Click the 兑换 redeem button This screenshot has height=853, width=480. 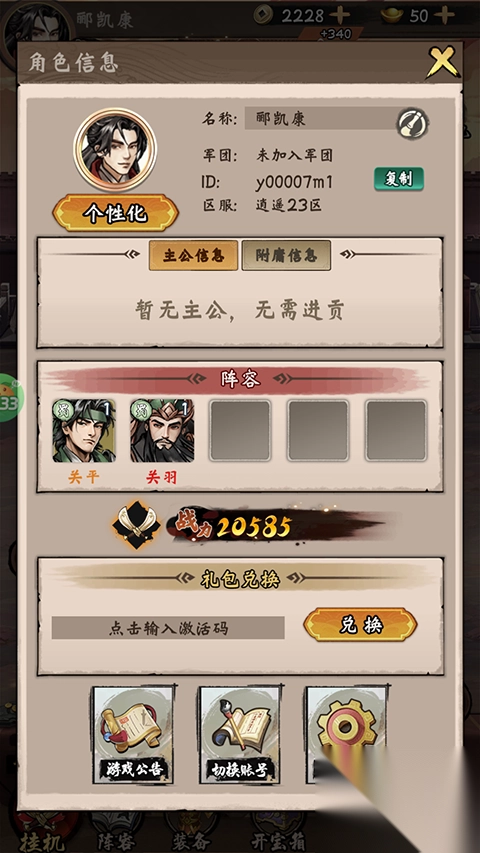pos(360,625)
